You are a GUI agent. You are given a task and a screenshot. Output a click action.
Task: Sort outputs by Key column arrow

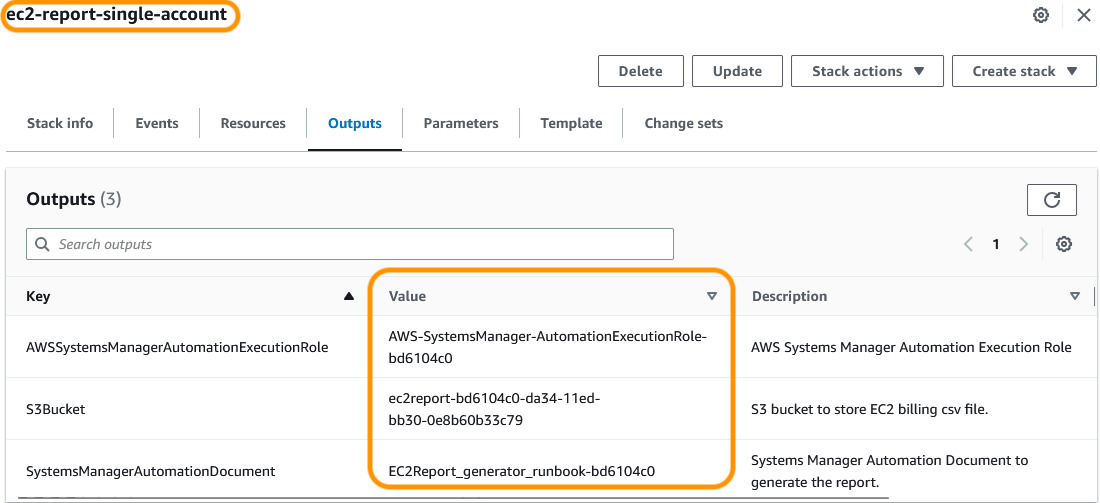coord(349,297)
